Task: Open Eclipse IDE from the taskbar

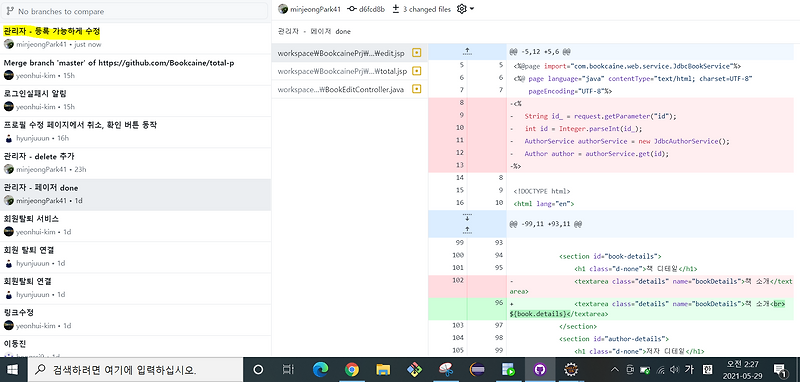Action: point(478,370)
